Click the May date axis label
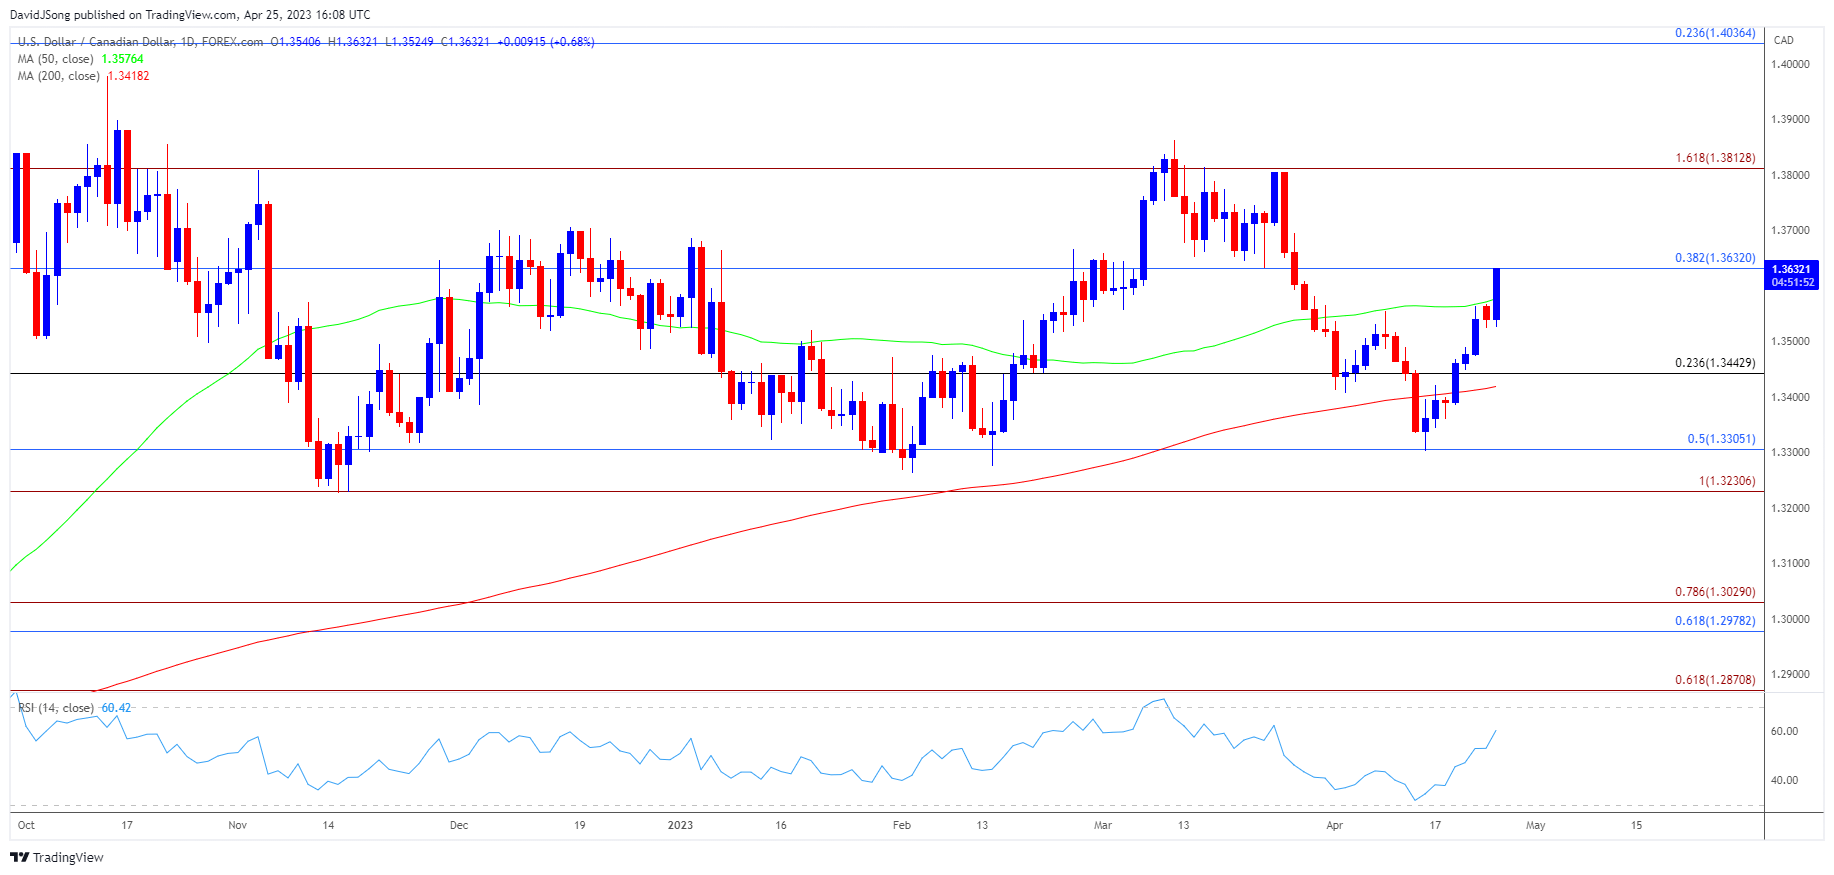 pos(1536,825)
